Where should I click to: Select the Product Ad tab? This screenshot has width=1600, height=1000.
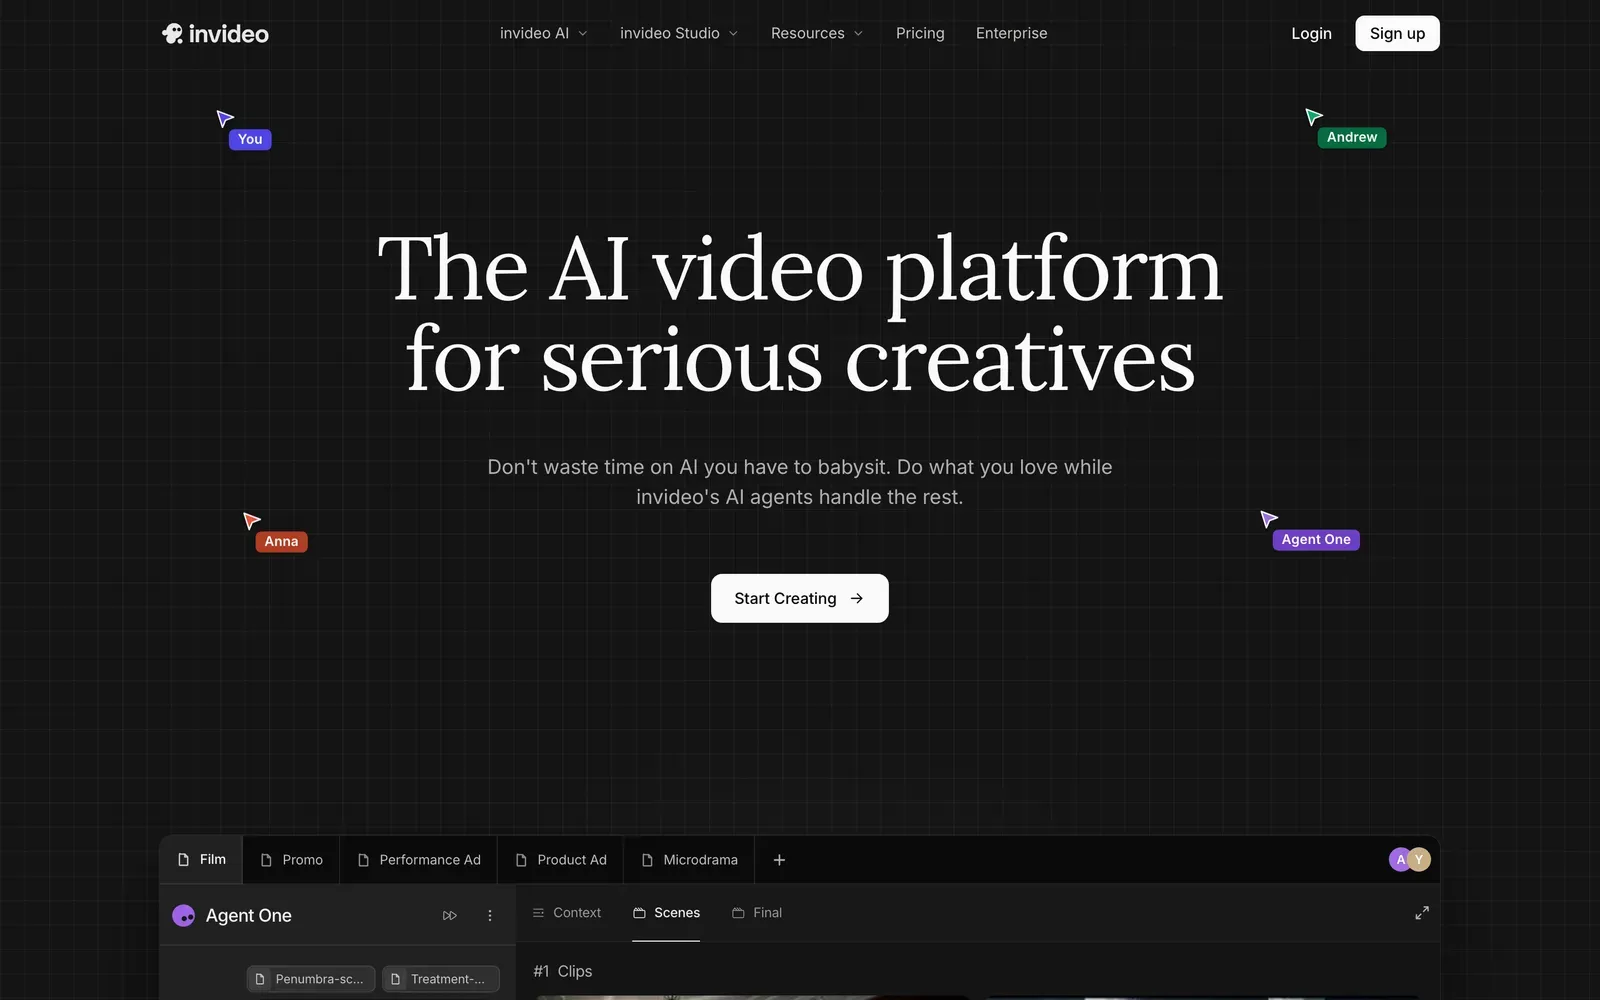(x=560, y=860)
